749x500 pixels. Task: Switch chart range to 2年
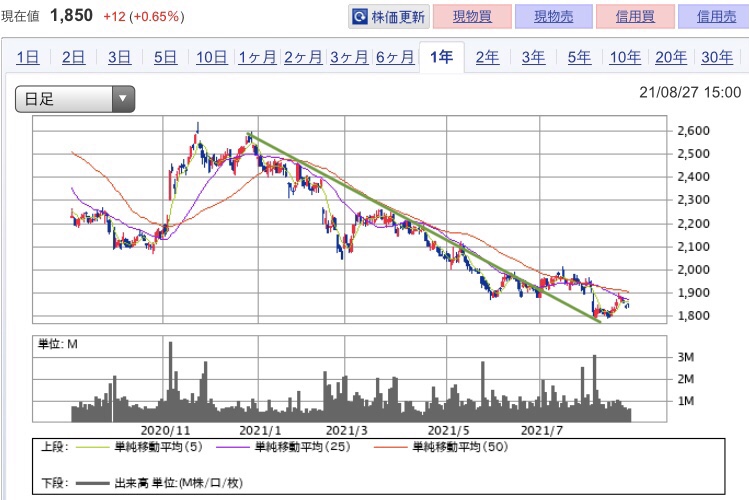click(x=487, y=57)
